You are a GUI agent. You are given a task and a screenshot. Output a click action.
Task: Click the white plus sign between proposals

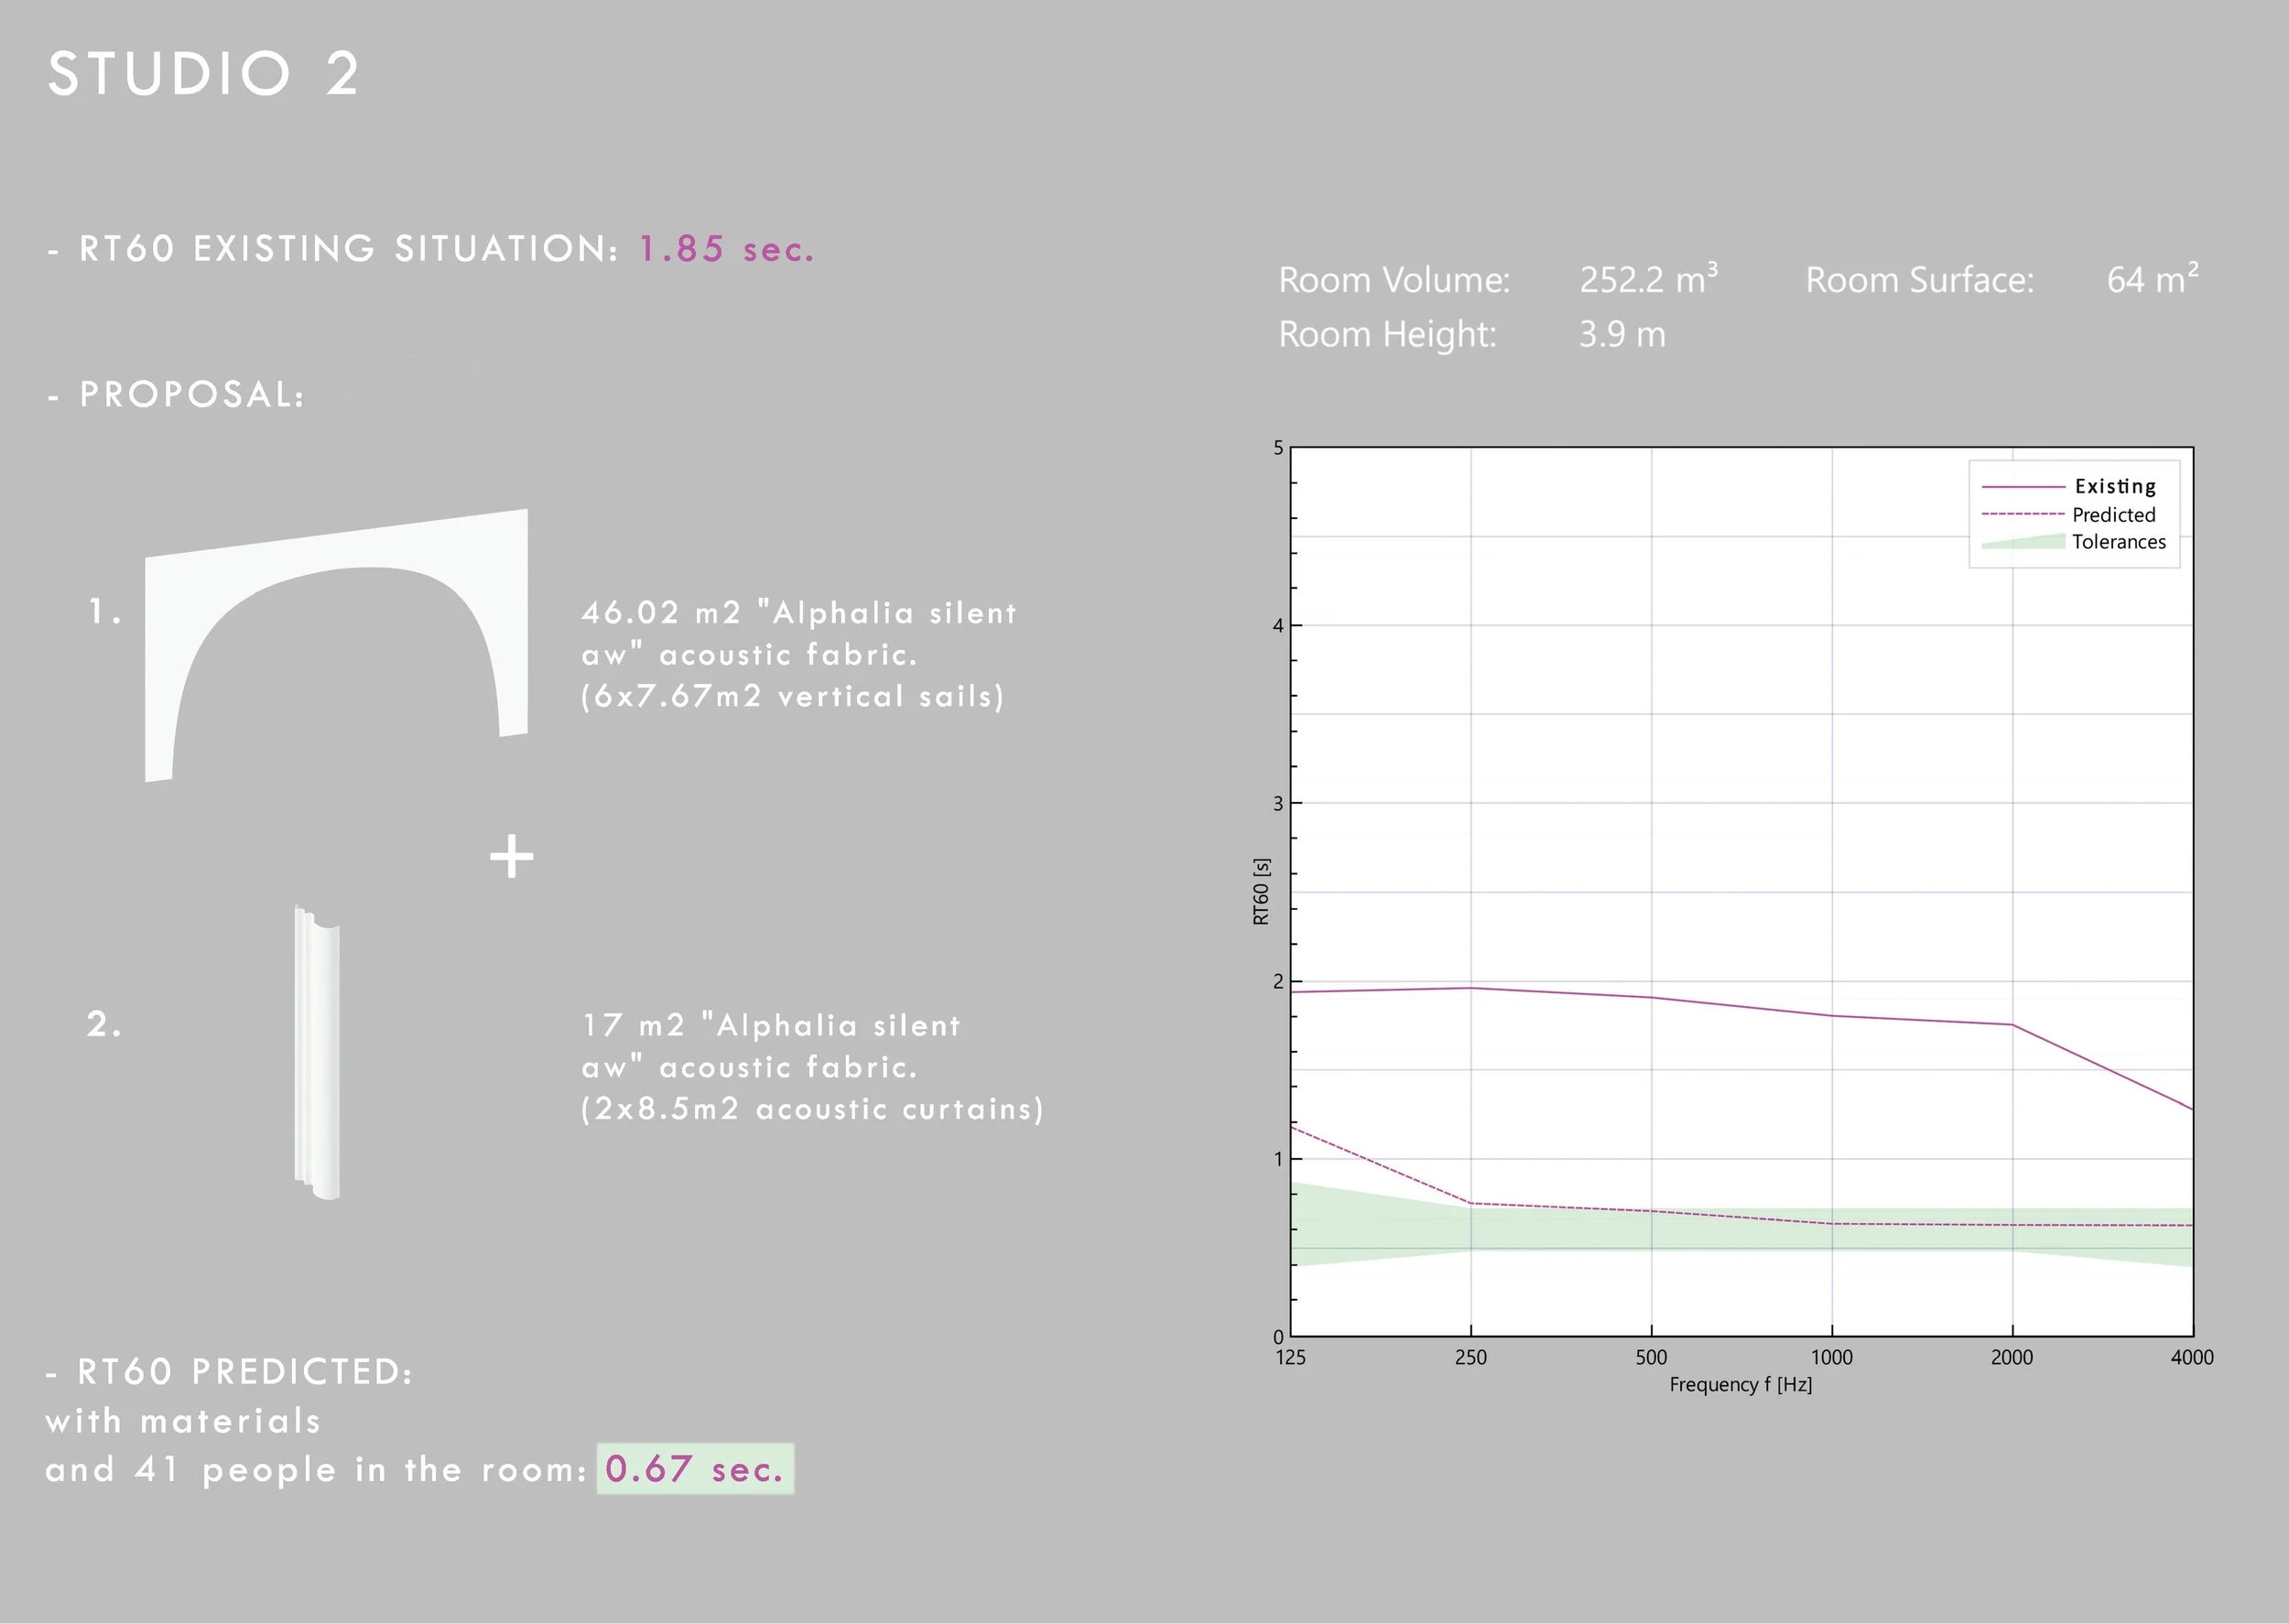[511, 857]
